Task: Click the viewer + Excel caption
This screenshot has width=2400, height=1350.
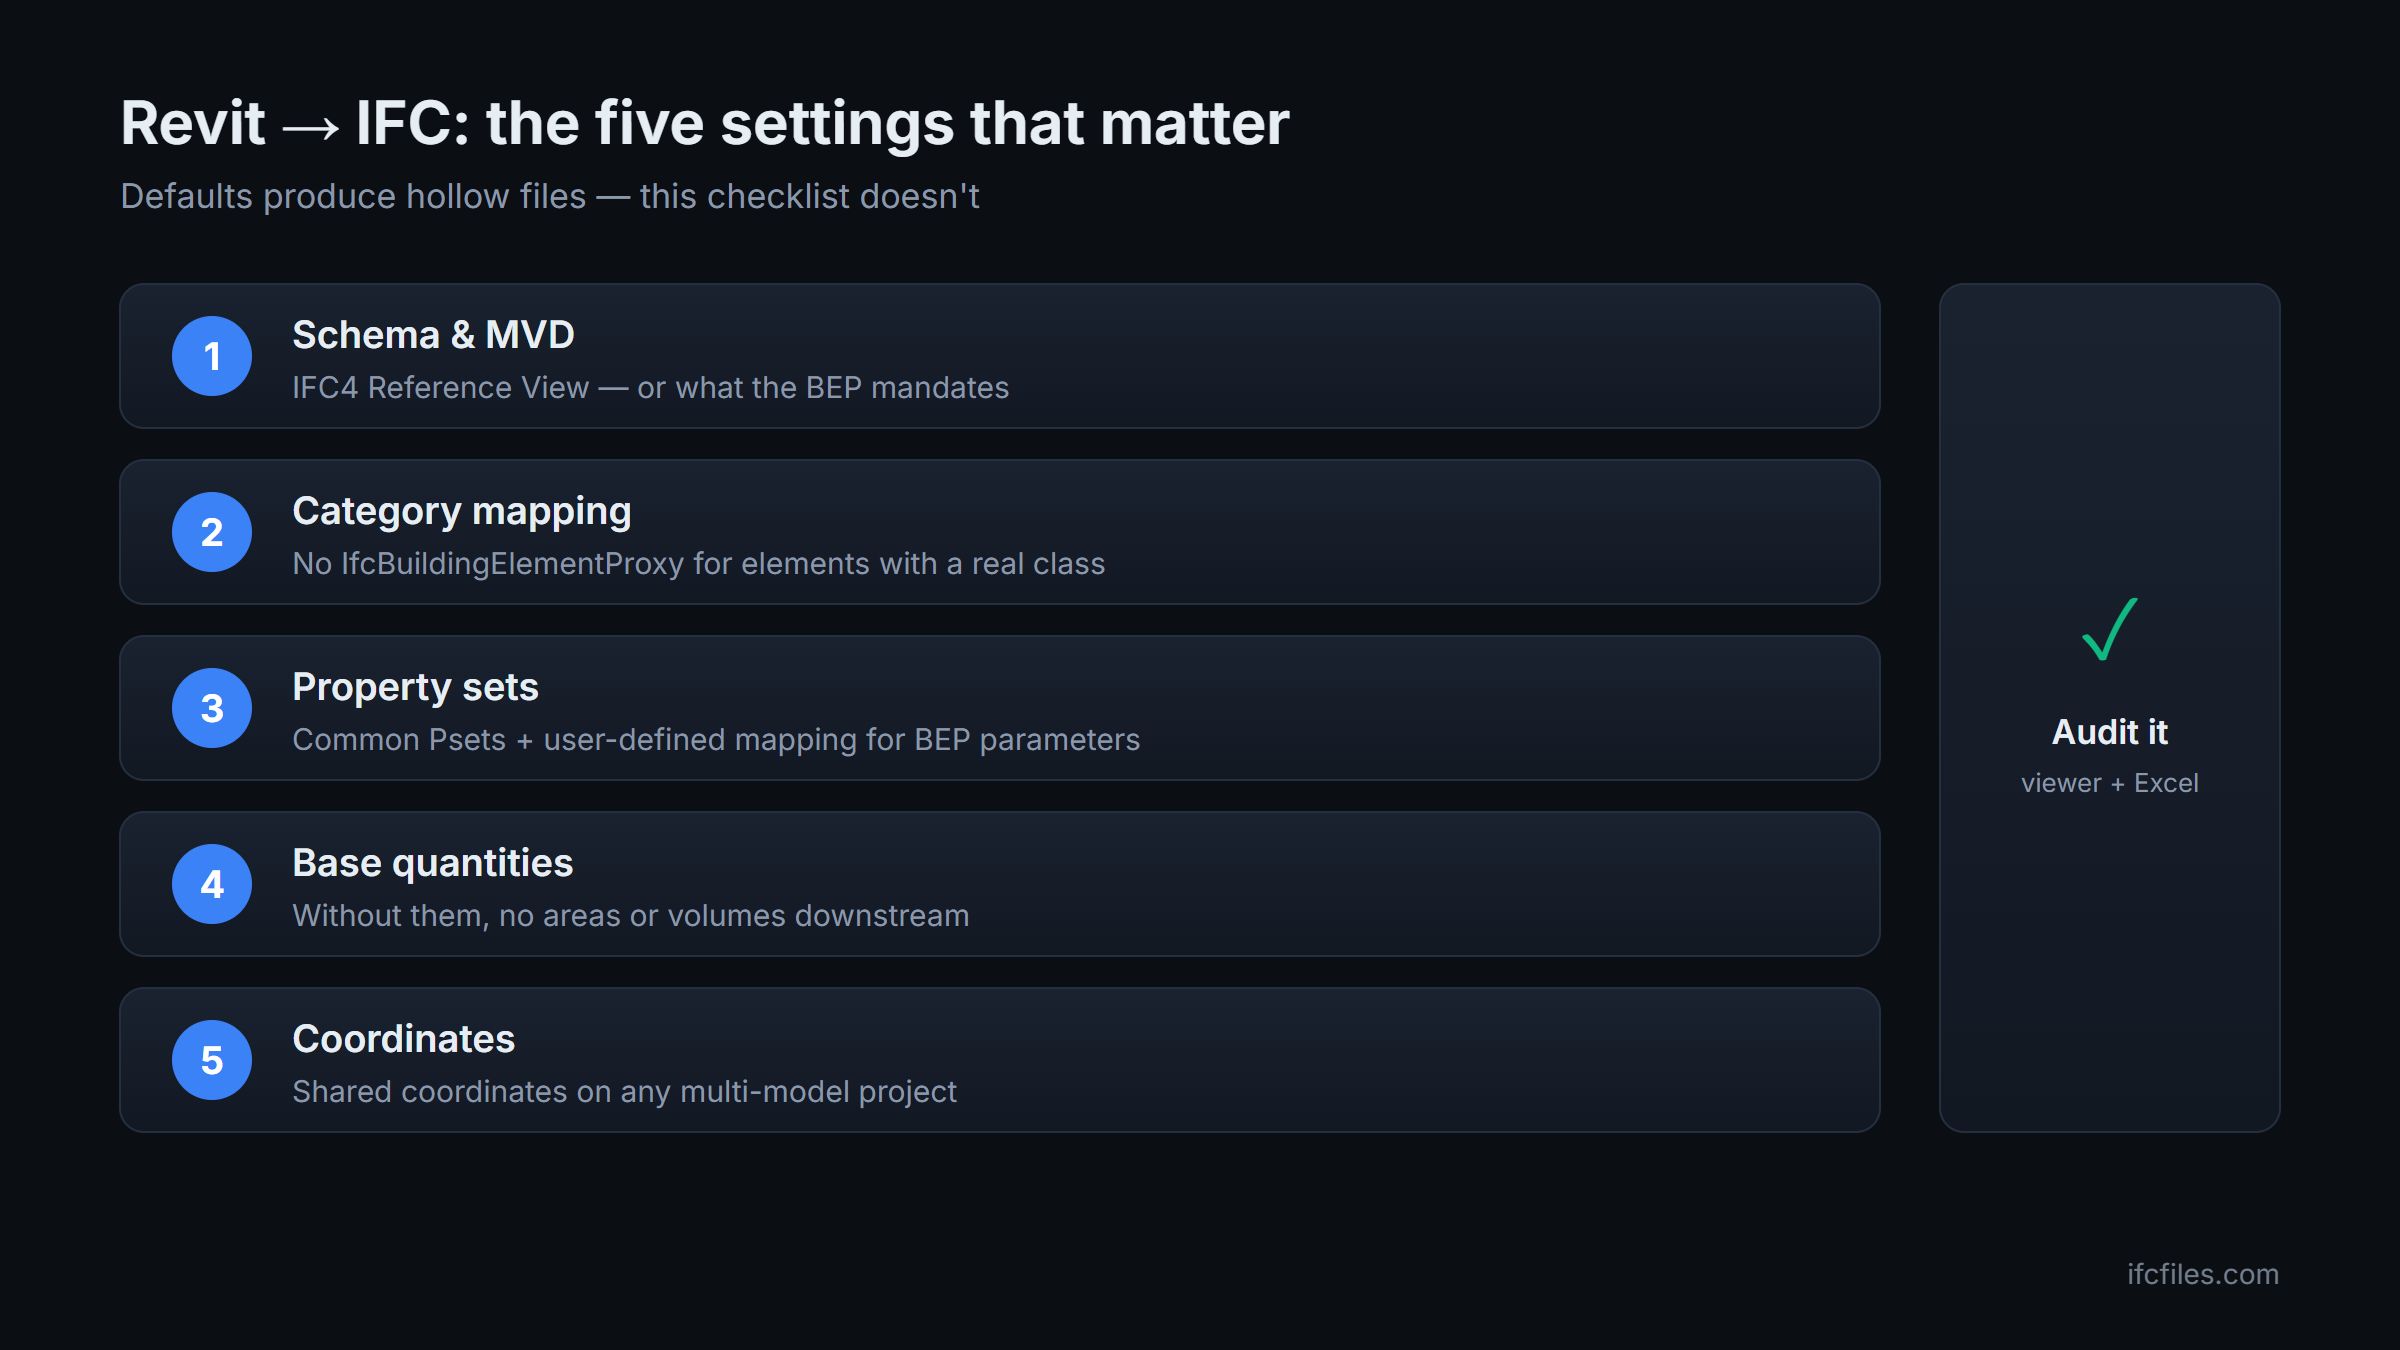Action: tap(2110, 783)
